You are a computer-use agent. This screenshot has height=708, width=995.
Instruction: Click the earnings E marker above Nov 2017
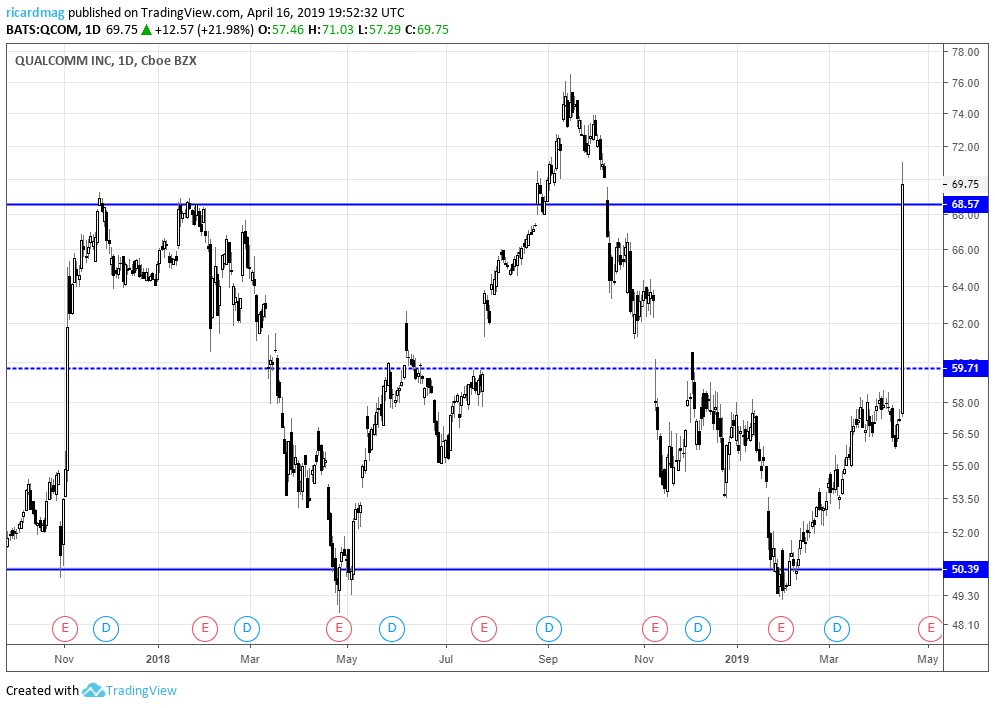point(65,629)
